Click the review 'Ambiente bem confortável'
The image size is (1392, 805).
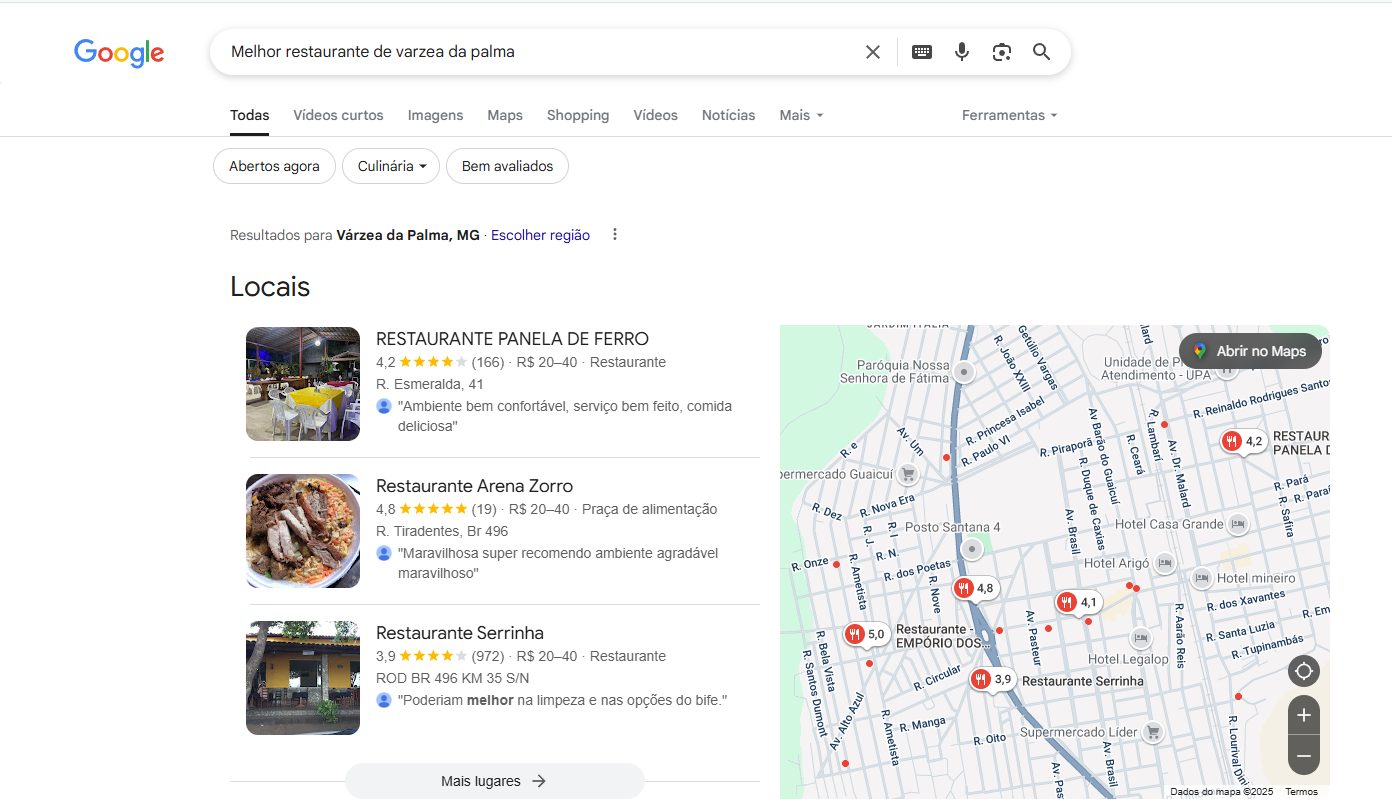565,416
